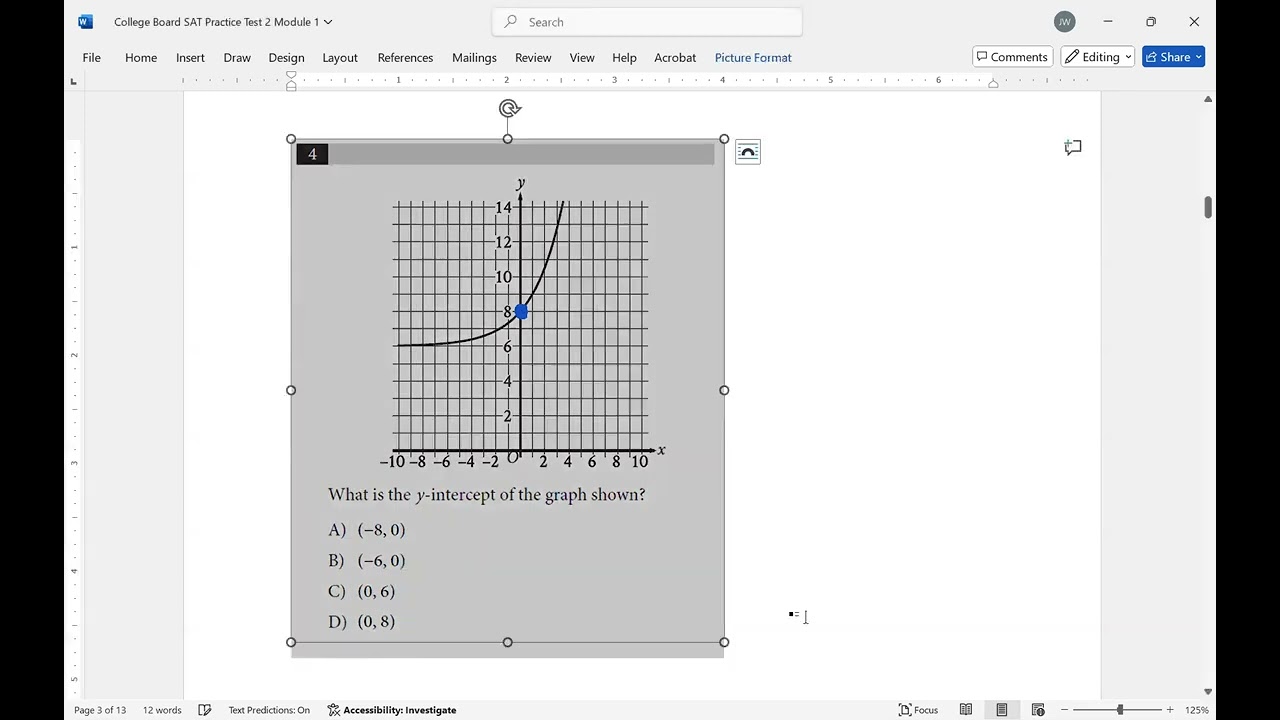Switch to Web Layout view
Screen dimensions: 1280x720
click(1038, 710)
